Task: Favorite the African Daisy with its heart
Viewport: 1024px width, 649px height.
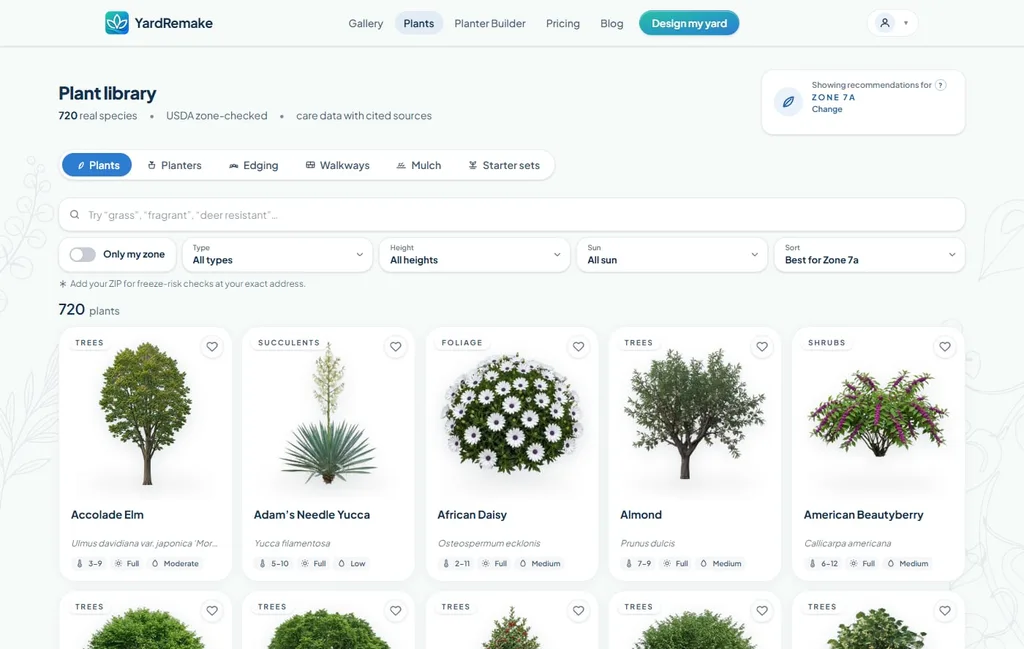Action: click(x=579, y=347)
